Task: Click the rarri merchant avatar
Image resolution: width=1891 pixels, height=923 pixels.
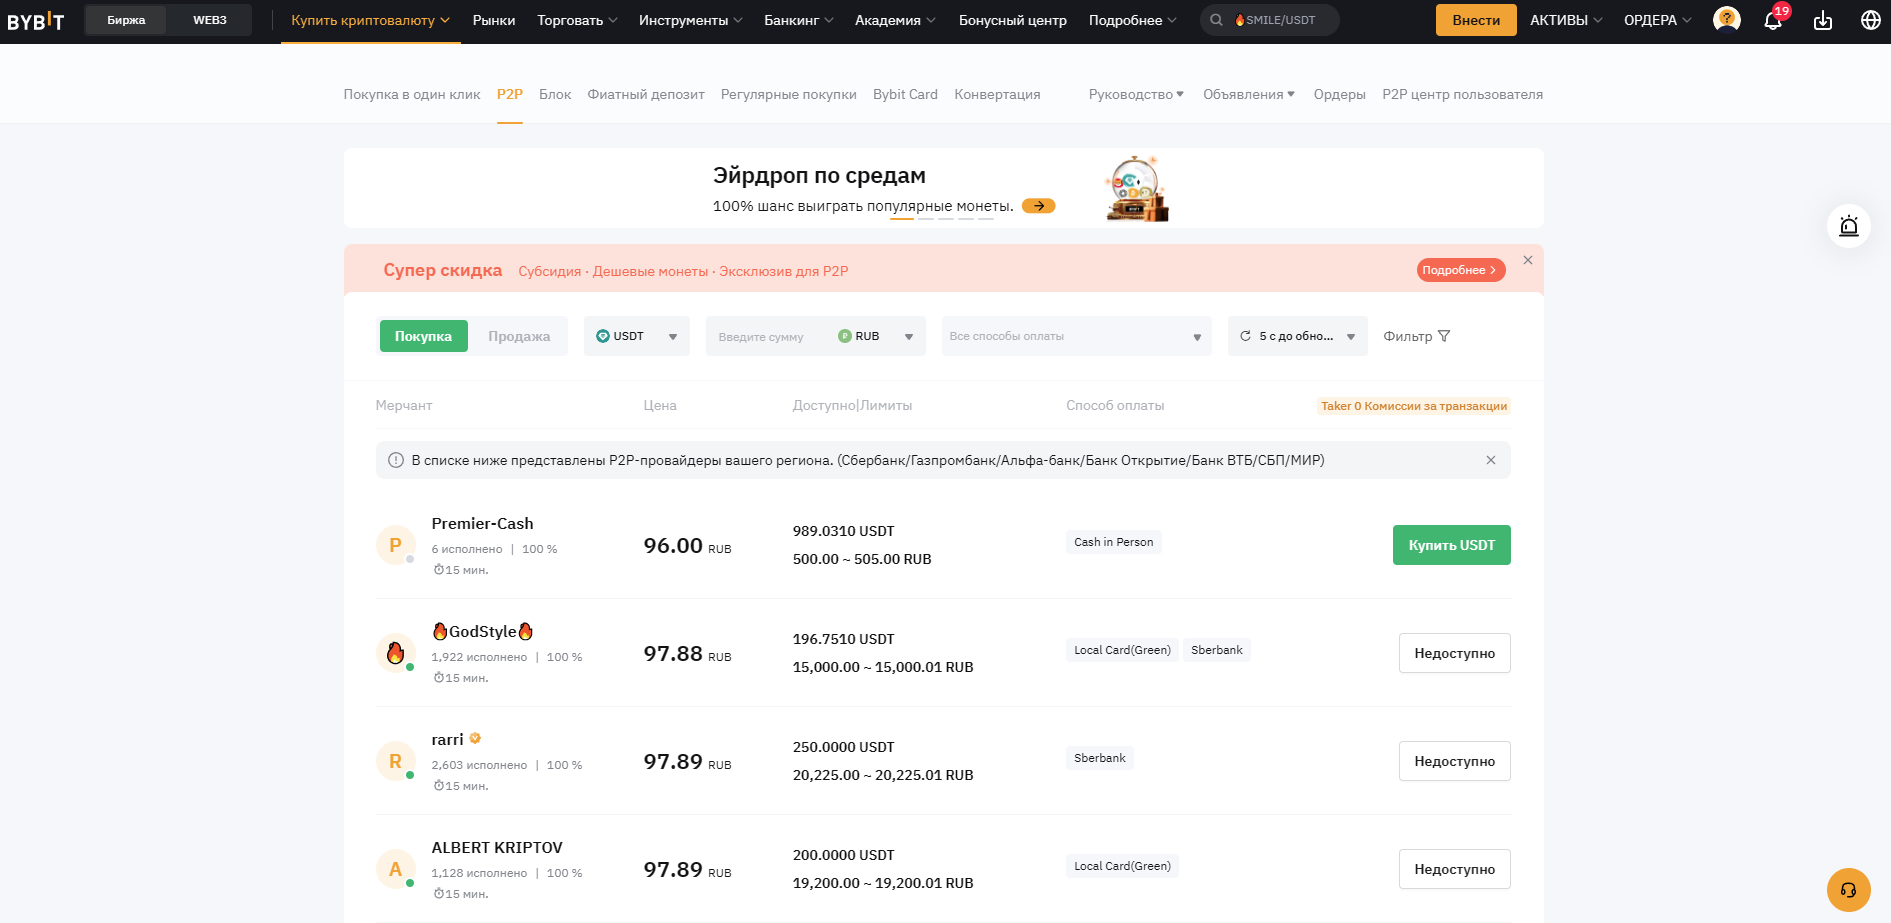Action: tap(395, 761)
